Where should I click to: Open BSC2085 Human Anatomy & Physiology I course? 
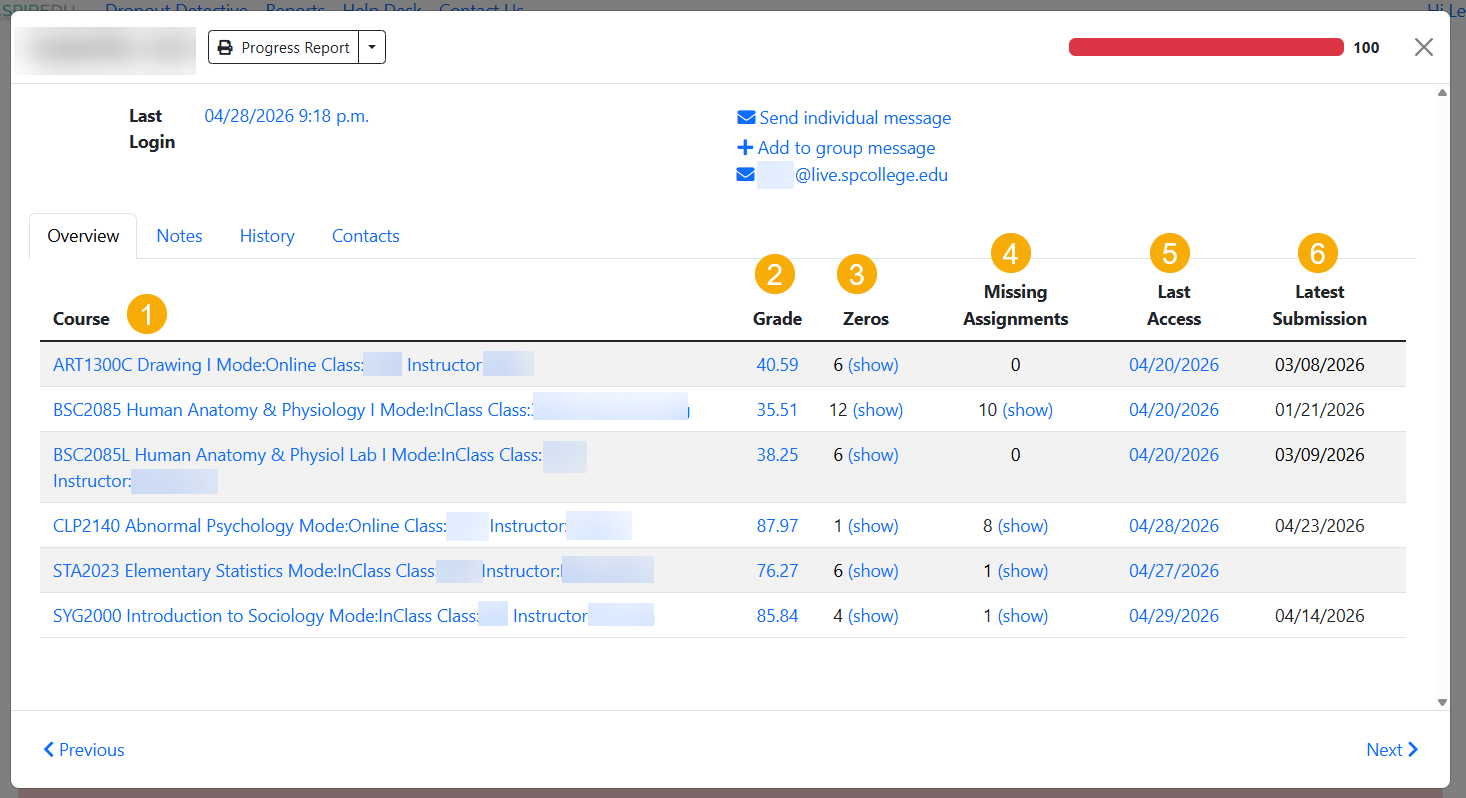[x=371, y=410]
